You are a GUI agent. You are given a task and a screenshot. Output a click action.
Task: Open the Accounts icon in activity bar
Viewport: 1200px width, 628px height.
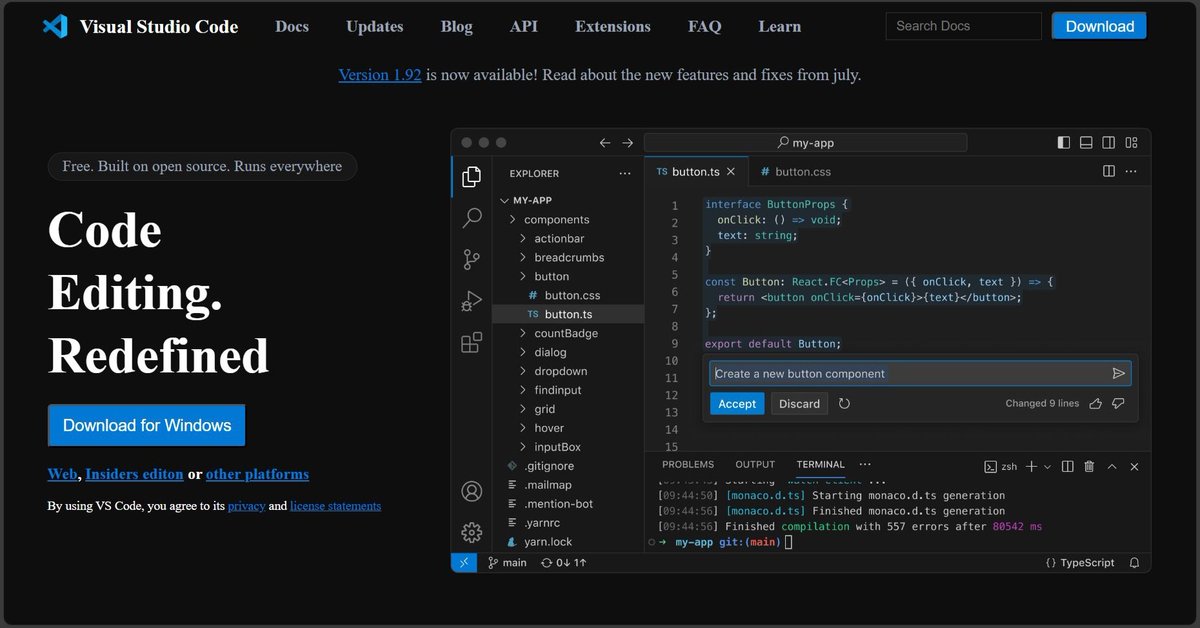point(472,491)
